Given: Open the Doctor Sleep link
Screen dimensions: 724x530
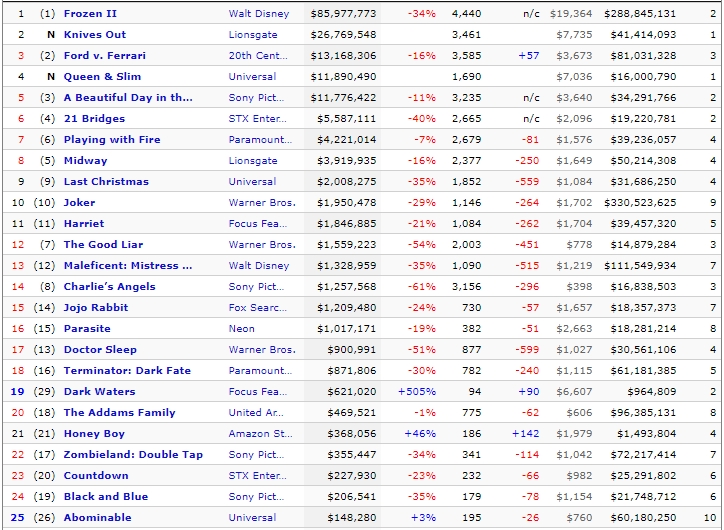Looking at the screenshot, I should pyautogui.click(x=100, y=349).
